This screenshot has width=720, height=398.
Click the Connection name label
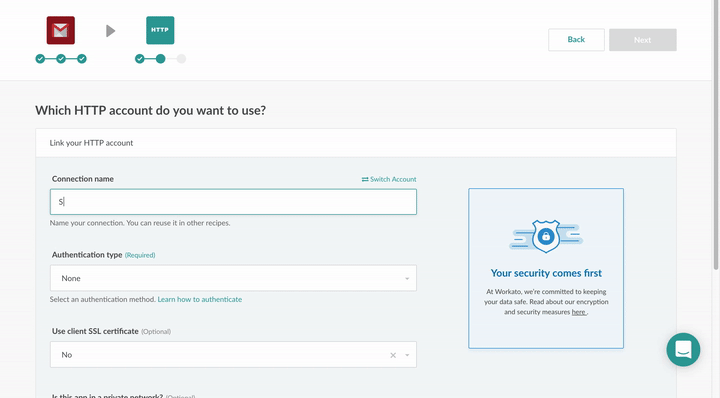click(x=83, y=179)
